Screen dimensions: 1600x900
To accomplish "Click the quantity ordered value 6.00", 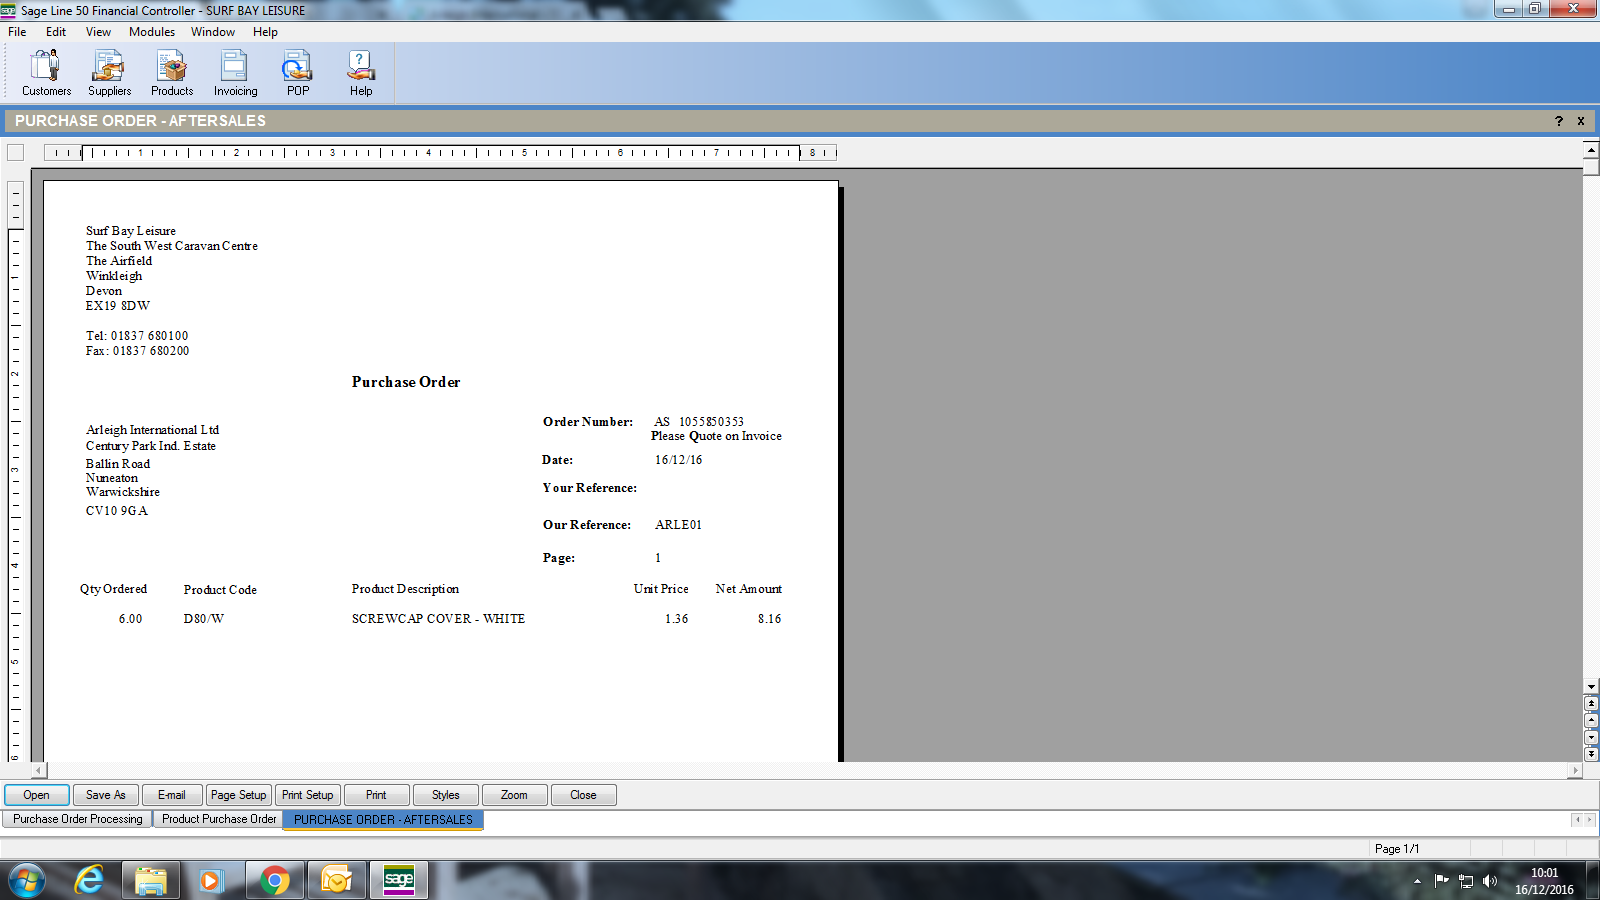I will (130, 619).
